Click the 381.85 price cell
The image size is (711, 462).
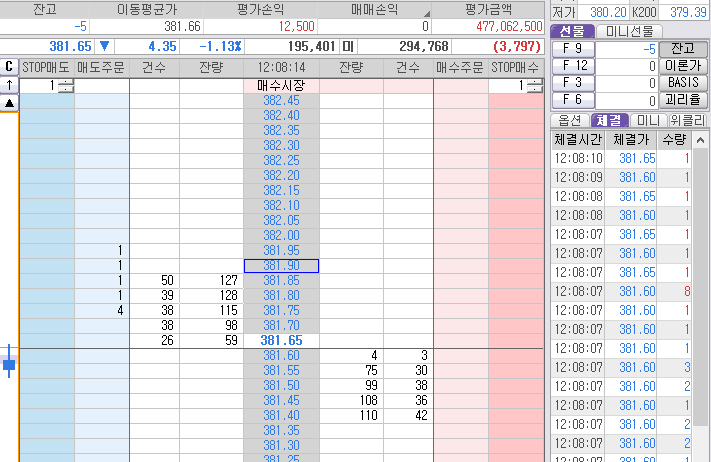click(281, 281)
